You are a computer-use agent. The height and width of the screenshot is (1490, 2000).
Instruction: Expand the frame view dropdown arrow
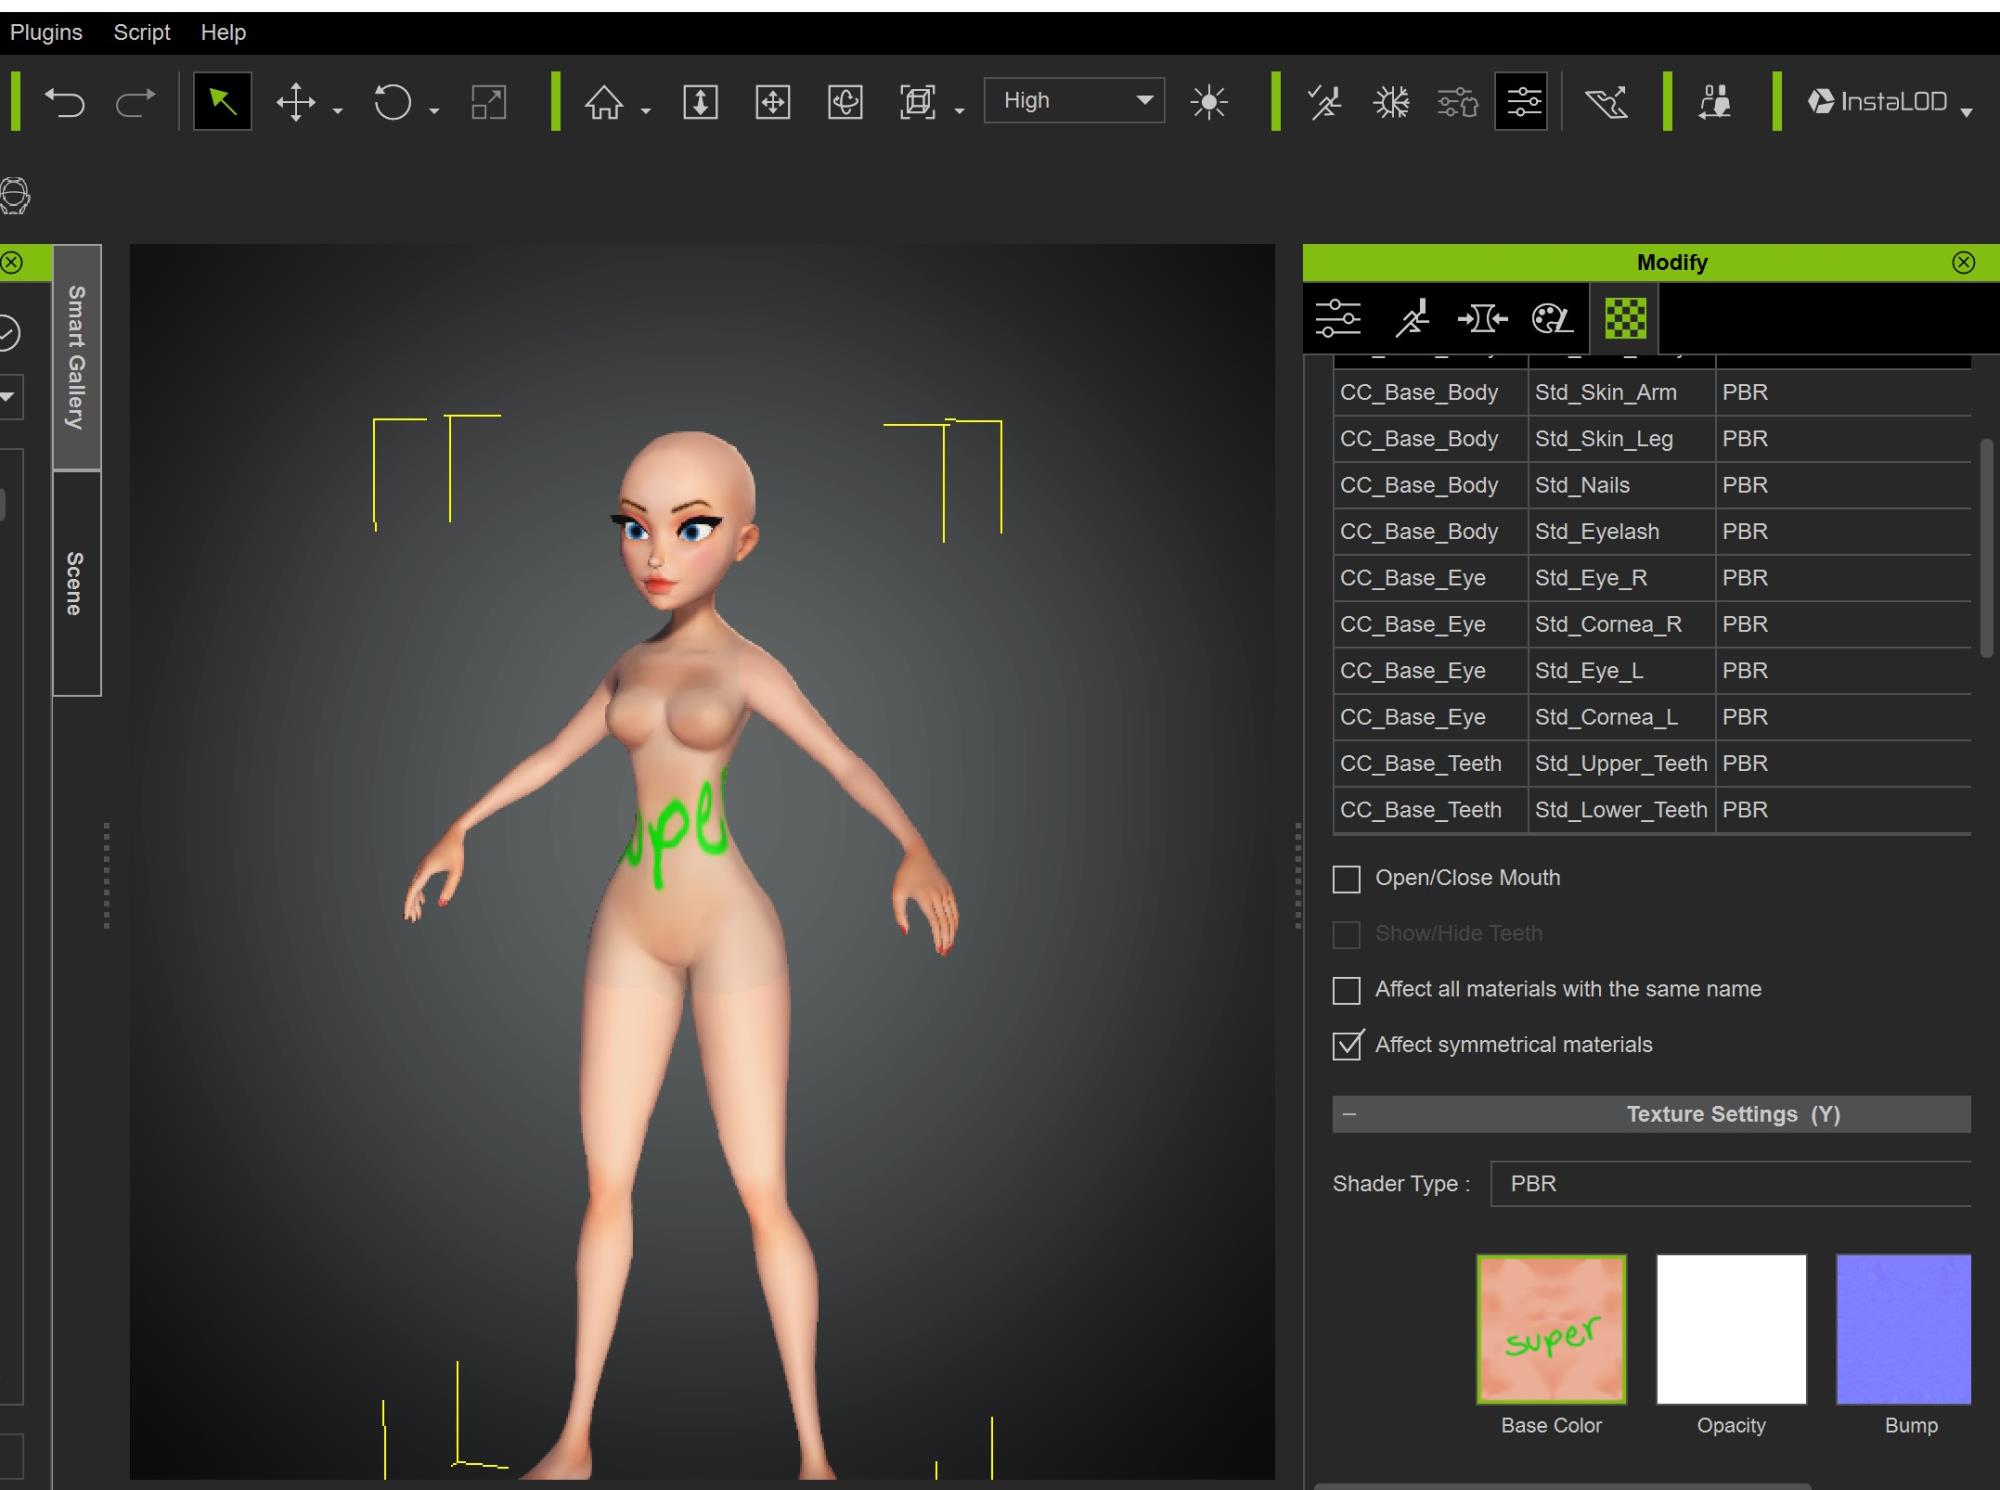(x=959, y=110)
